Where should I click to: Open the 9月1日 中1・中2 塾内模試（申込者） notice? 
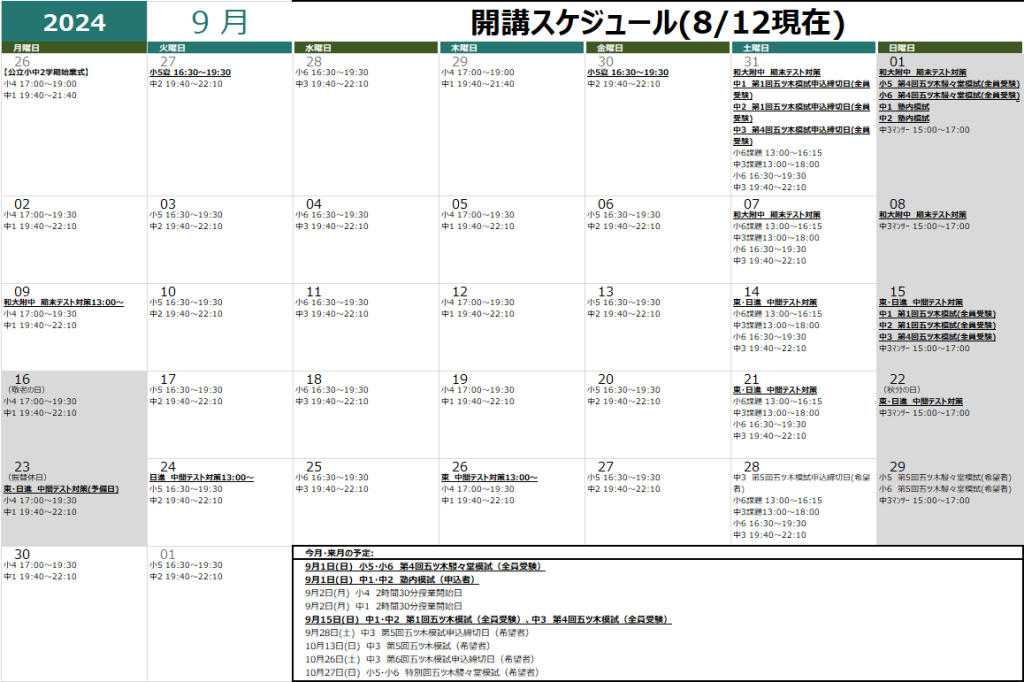(391, 579)
